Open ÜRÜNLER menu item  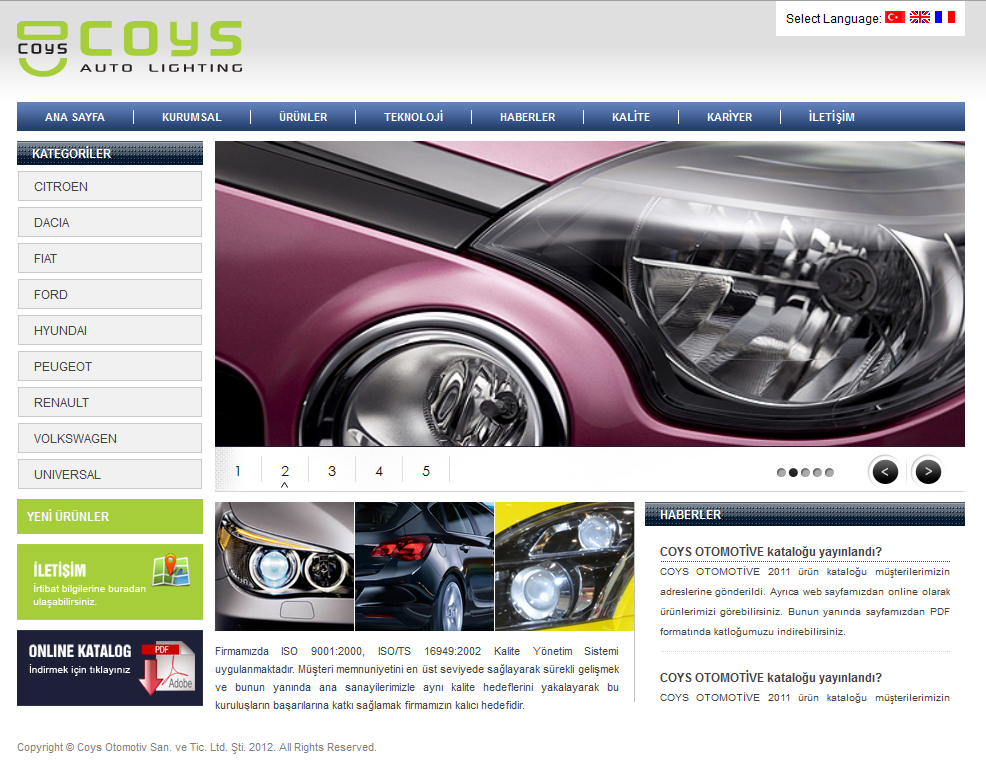(303, 117)
